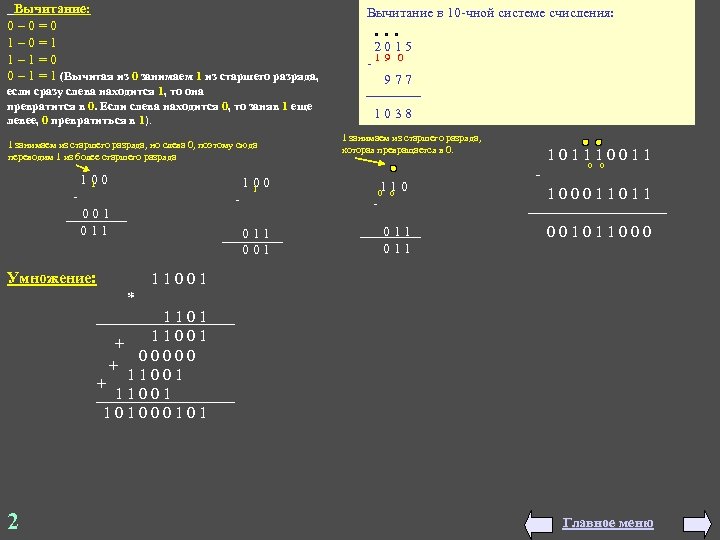720x540 pixels.
Task: Click the number 977 in decimal example
Action: click(398, 80)
